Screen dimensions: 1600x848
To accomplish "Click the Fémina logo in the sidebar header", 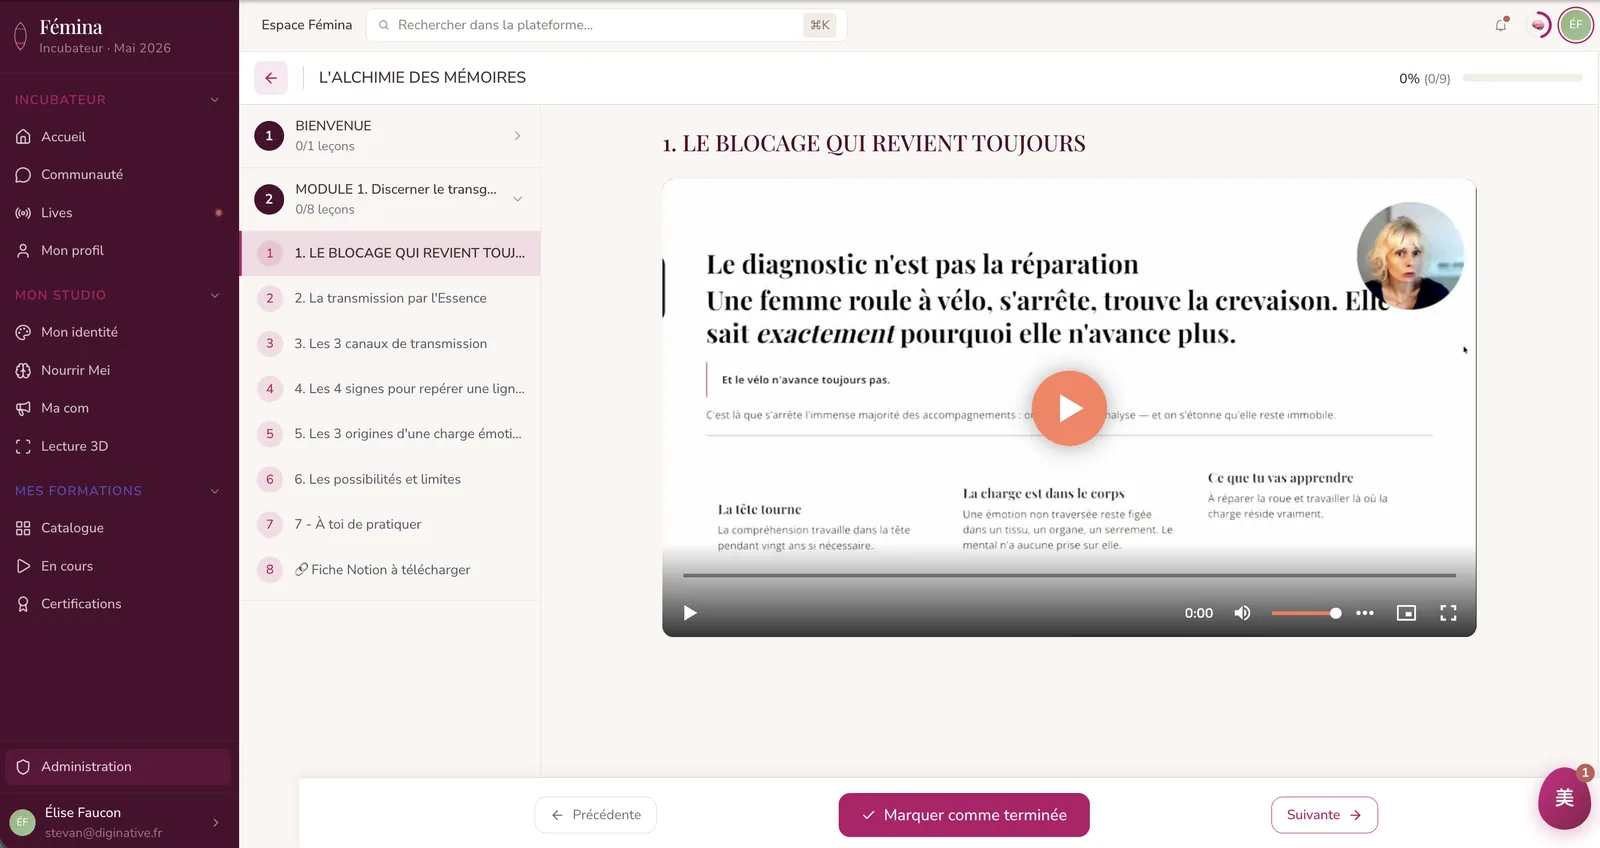I will tap(20, 37).
